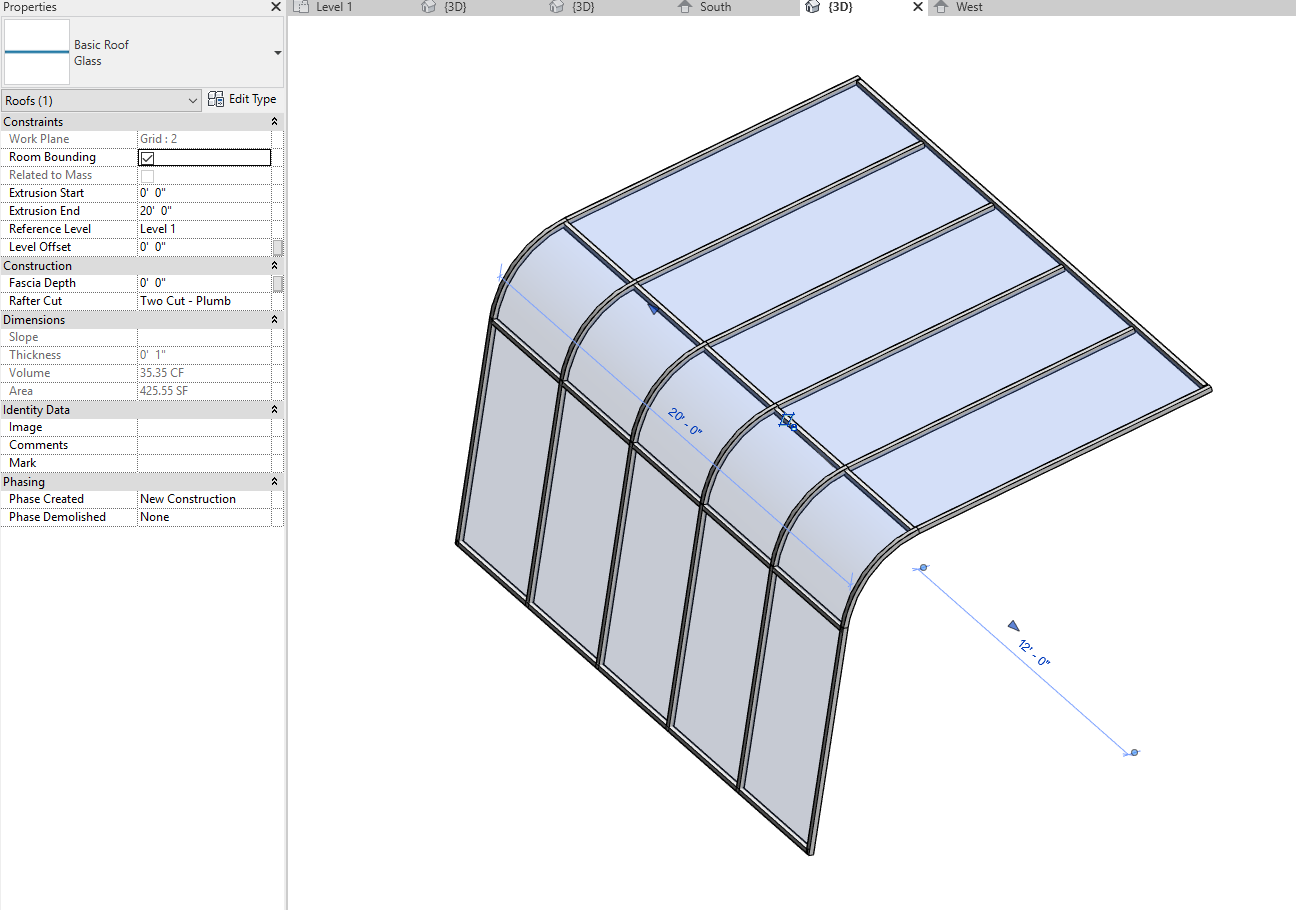Click the elevation marker icon on West tab
The height and width of the screenshot is (910, 1296).
(x=941, y=7)
